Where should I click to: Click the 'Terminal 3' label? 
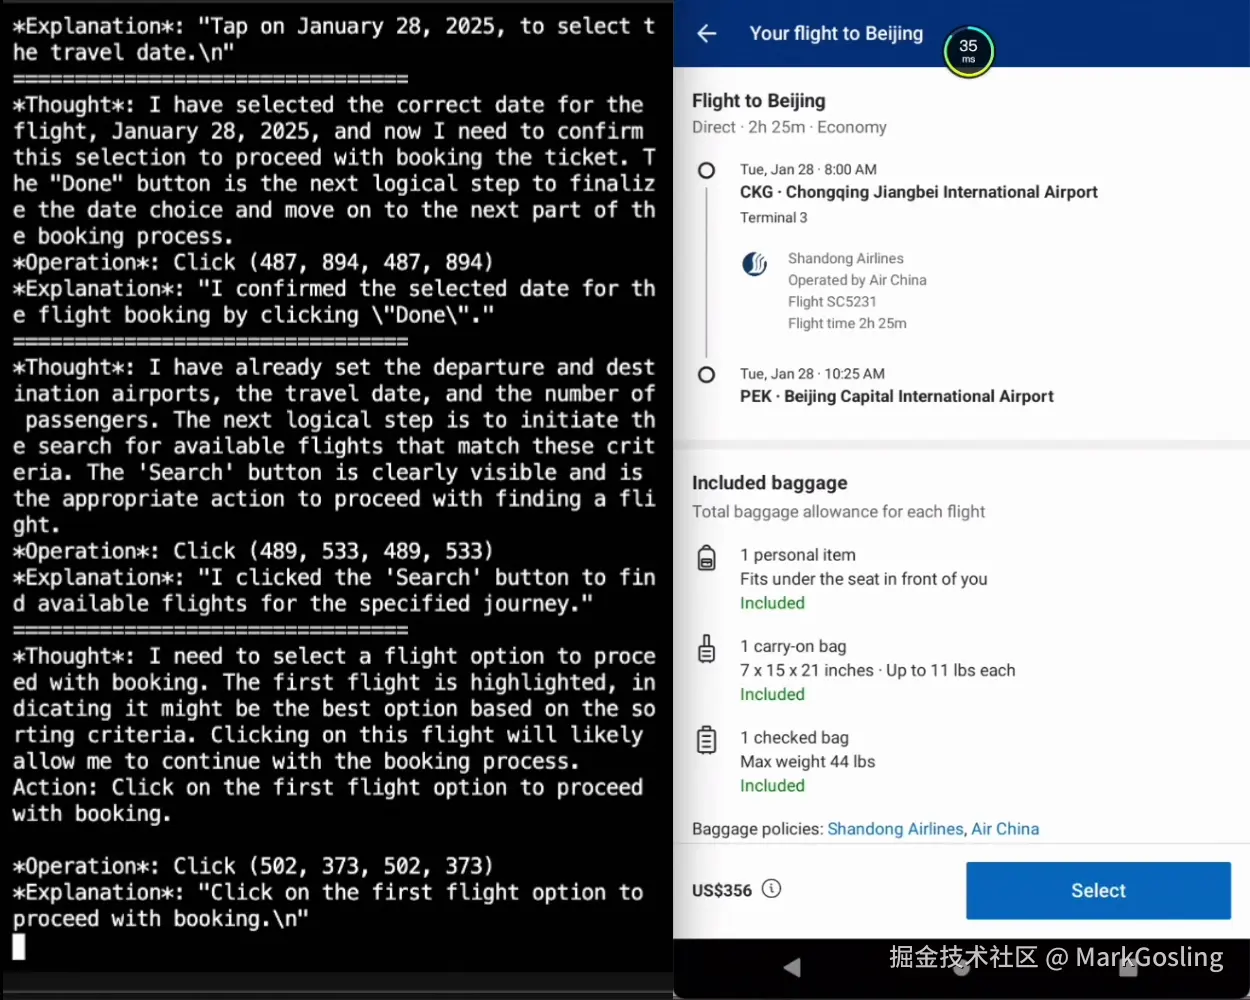click(x=773, y=218)
